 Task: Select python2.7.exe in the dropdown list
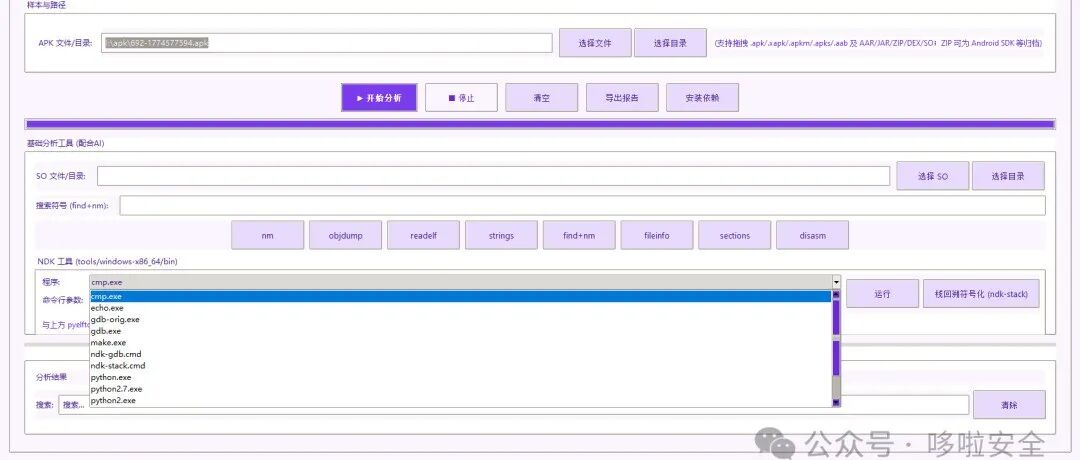pos(460,389)
